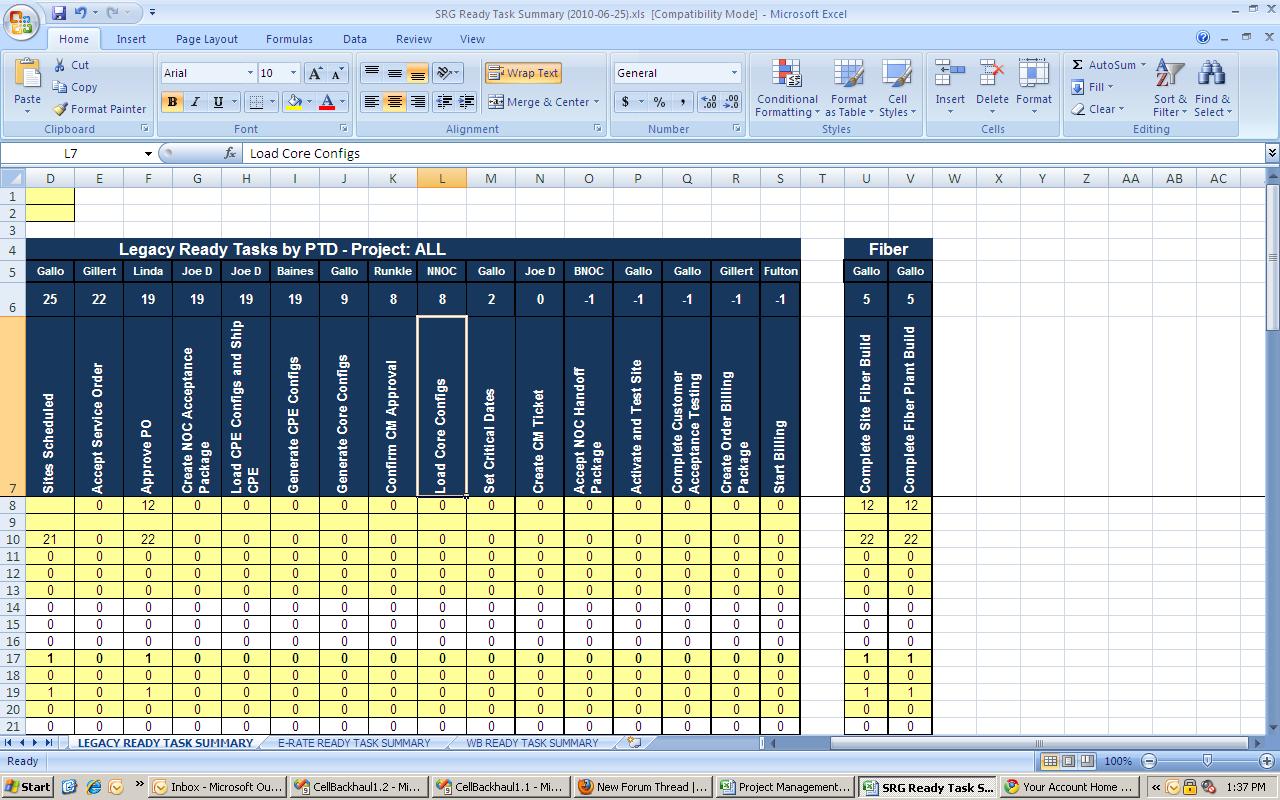1280x800 pixels.
Task: Switch to Page Break Preview in status bar
Action: point(1087,761)
